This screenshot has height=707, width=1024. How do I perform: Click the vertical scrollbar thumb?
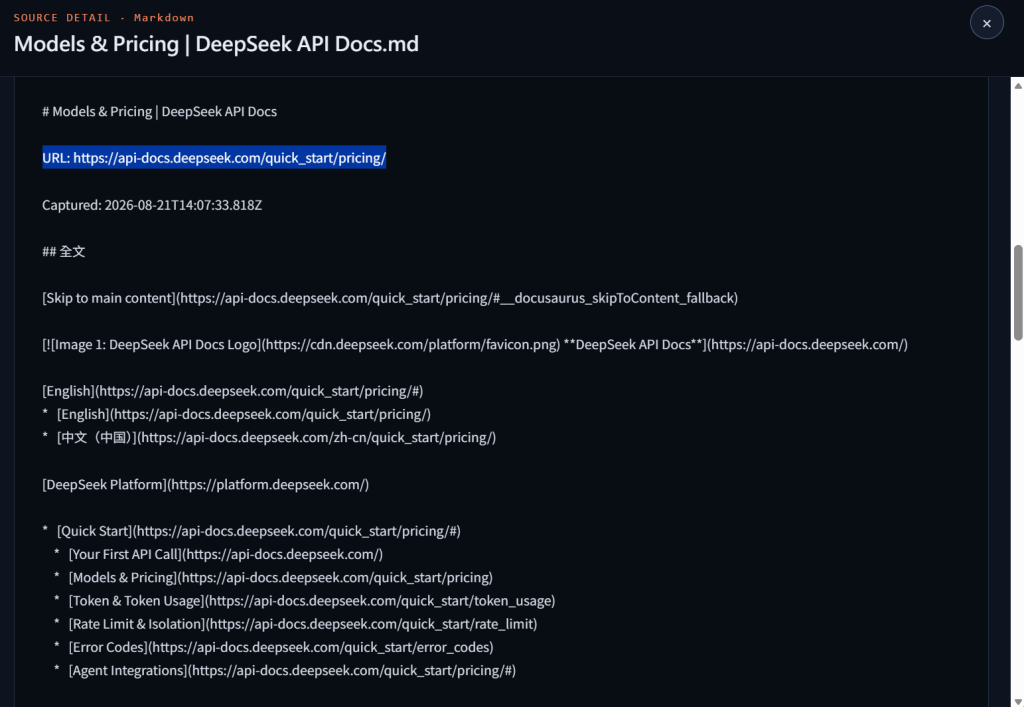pos(1017,292)
